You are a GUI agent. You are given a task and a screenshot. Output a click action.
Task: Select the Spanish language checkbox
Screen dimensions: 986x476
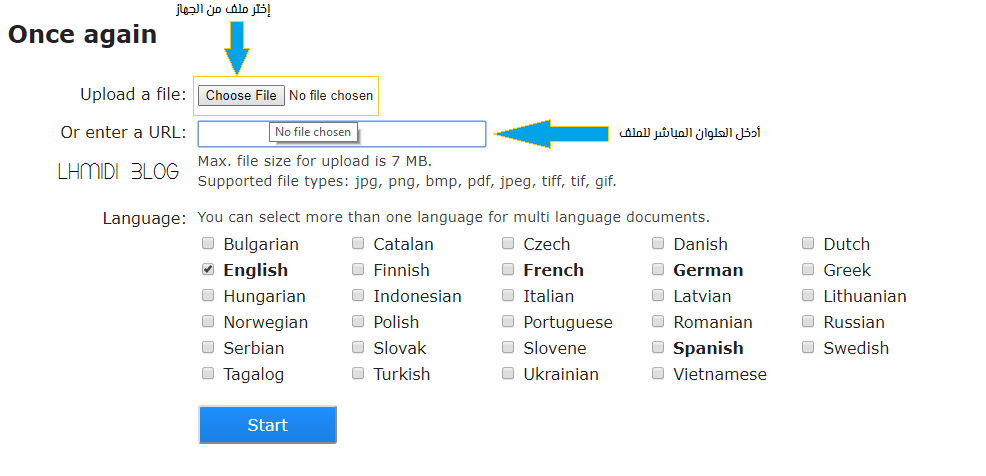coord(658,347)
